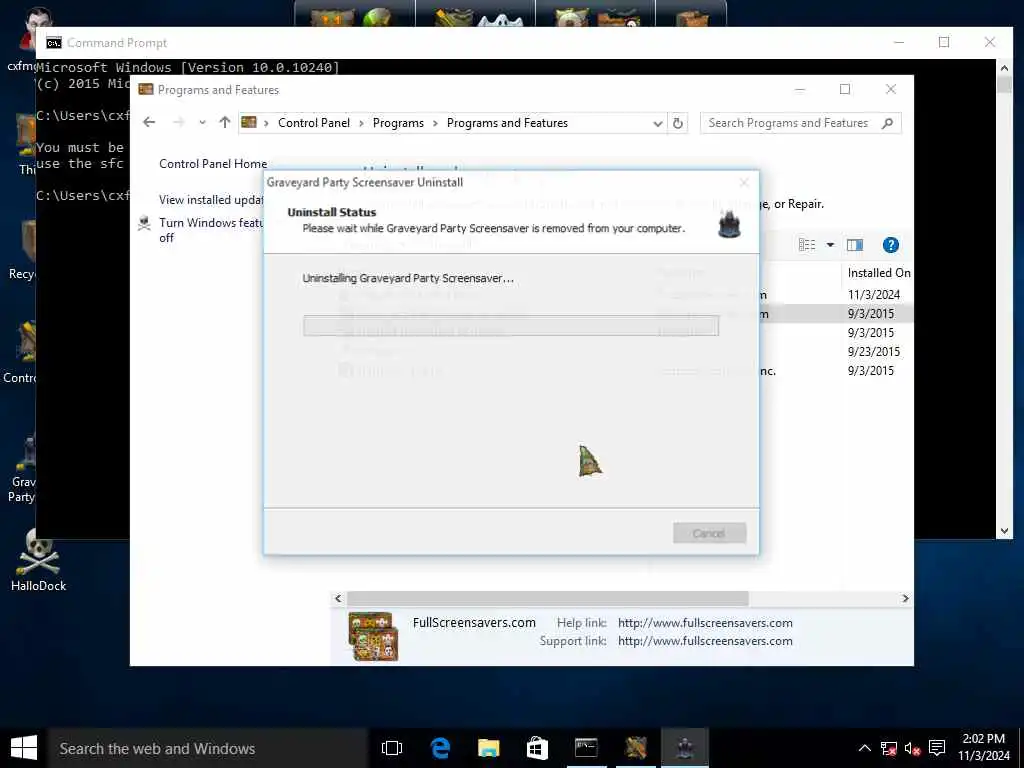
Task: Open Windows Store from taskbar
Action: [x=537, y=748]
